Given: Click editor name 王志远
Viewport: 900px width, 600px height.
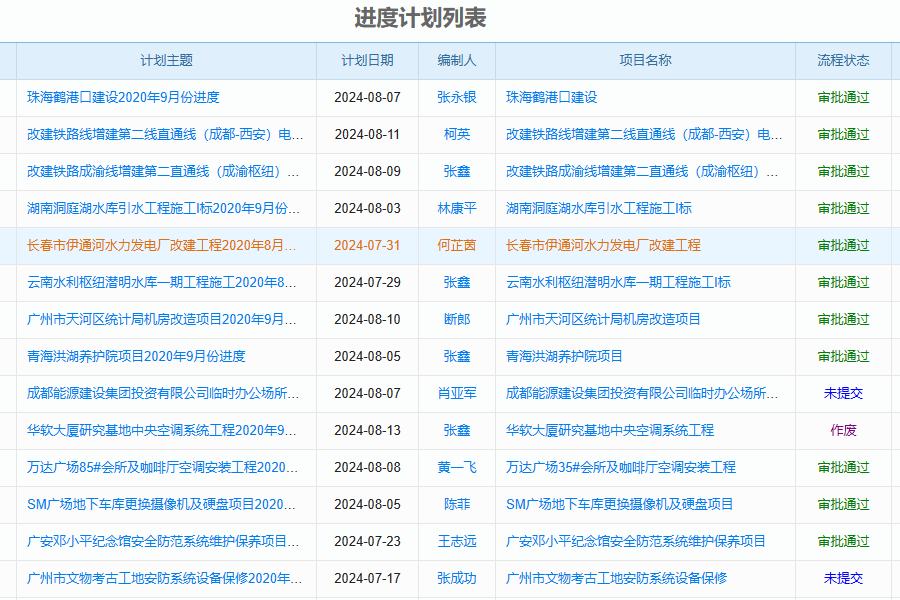Looking at the screenshot, I should click(457, 541).
